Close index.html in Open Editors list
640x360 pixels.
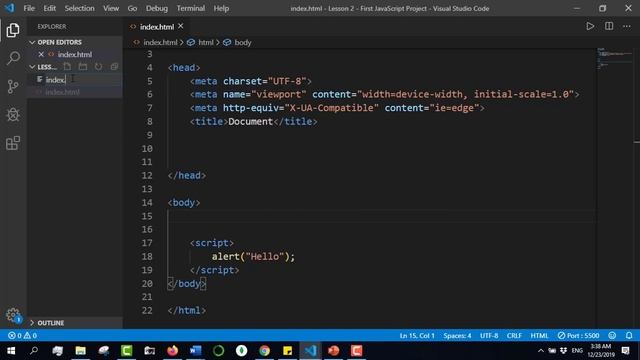click(x=41, y=54)
